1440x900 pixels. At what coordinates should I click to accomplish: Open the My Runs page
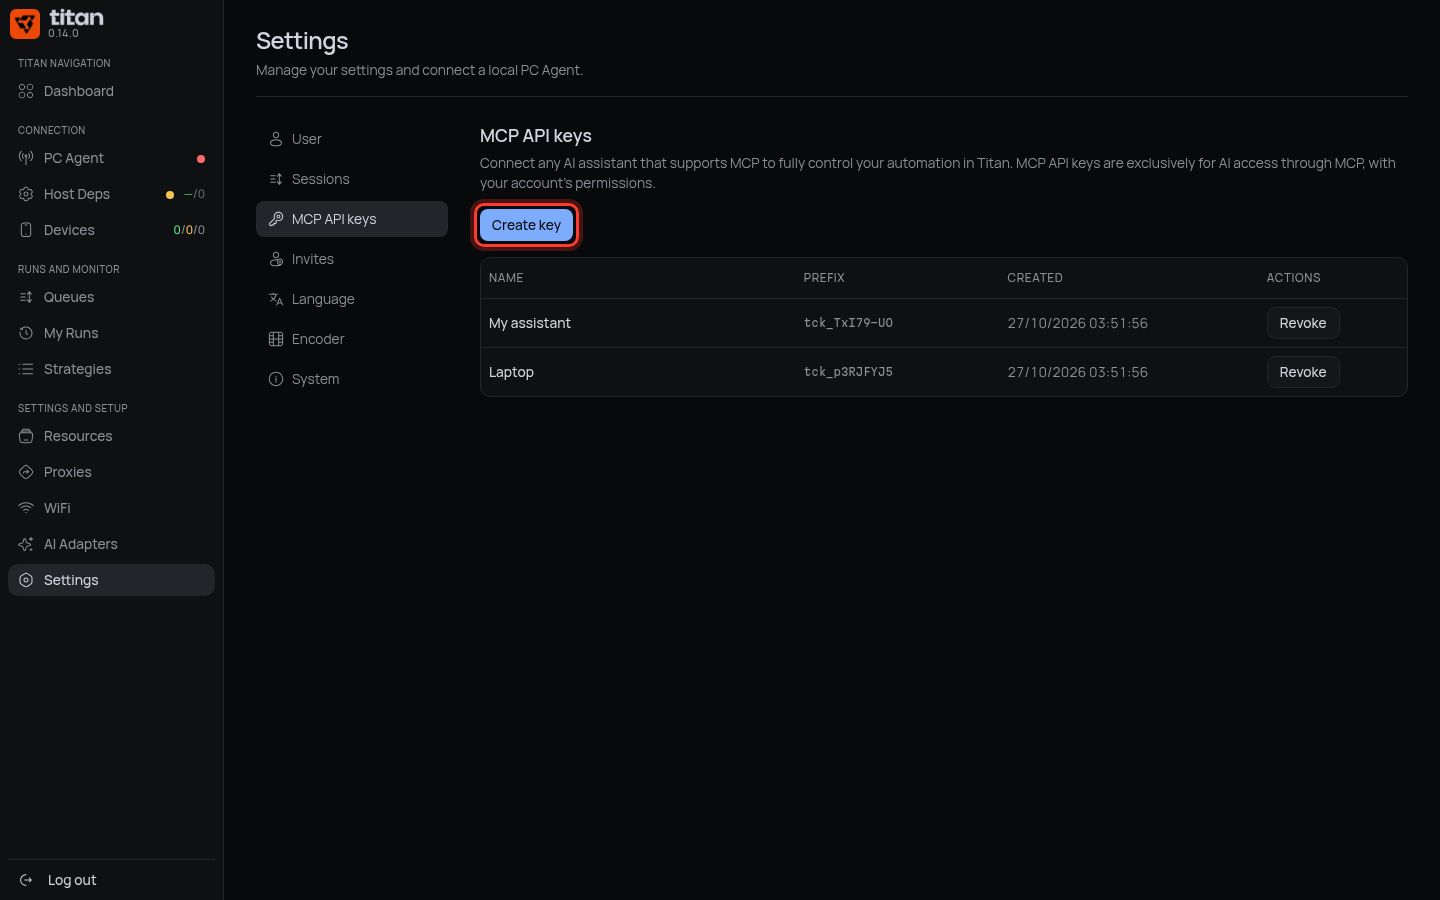click(x=111, y=333)
